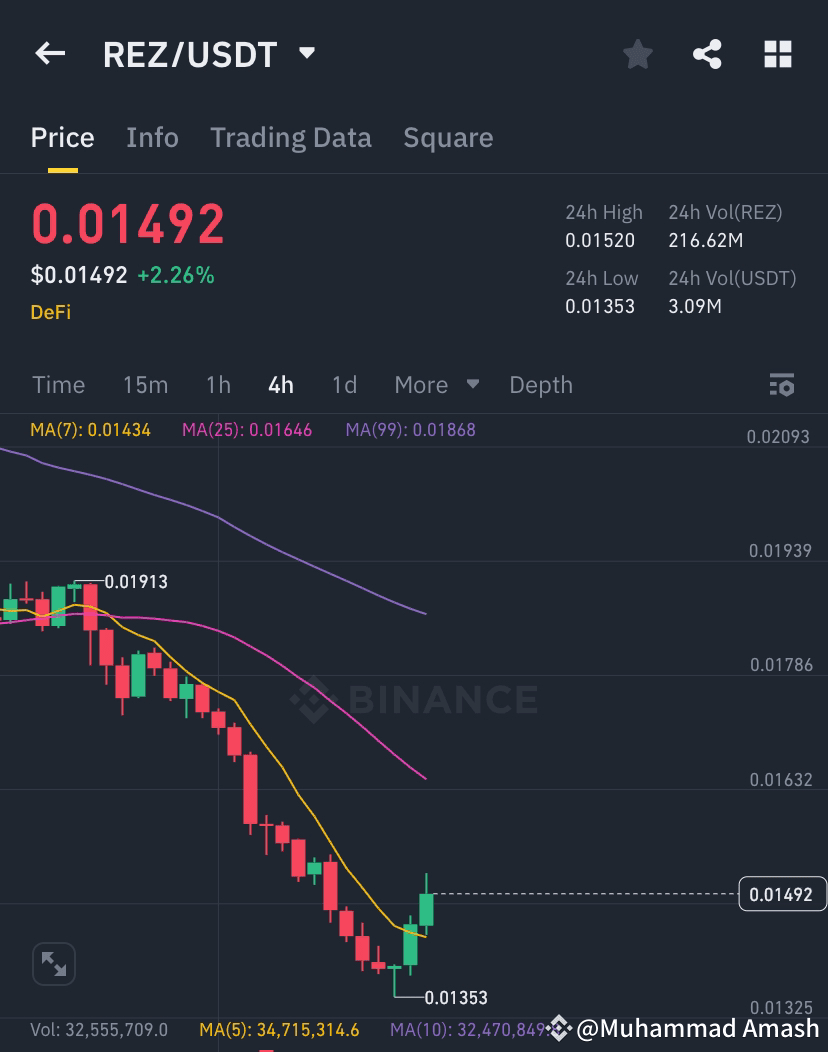Screen dimensions: 828x1052
Task: Open the apps grid icon top right
Action: (x=778, y=55)
